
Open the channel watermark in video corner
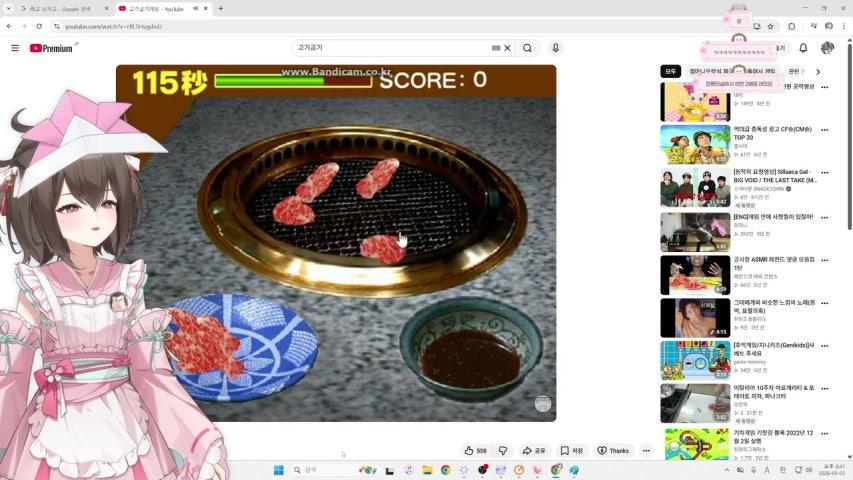[542, 403]
